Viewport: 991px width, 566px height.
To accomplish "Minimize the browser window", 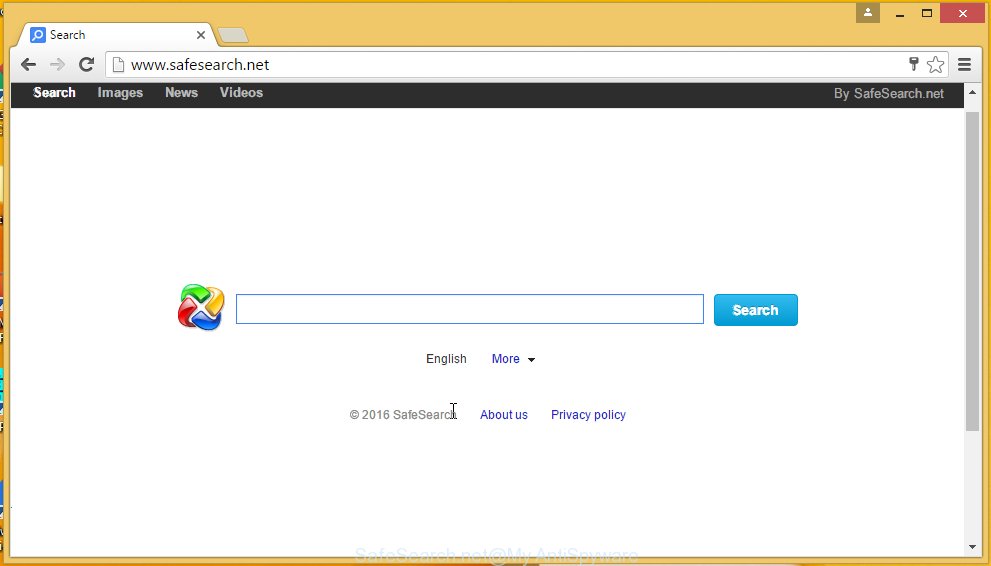I will 900,13.
